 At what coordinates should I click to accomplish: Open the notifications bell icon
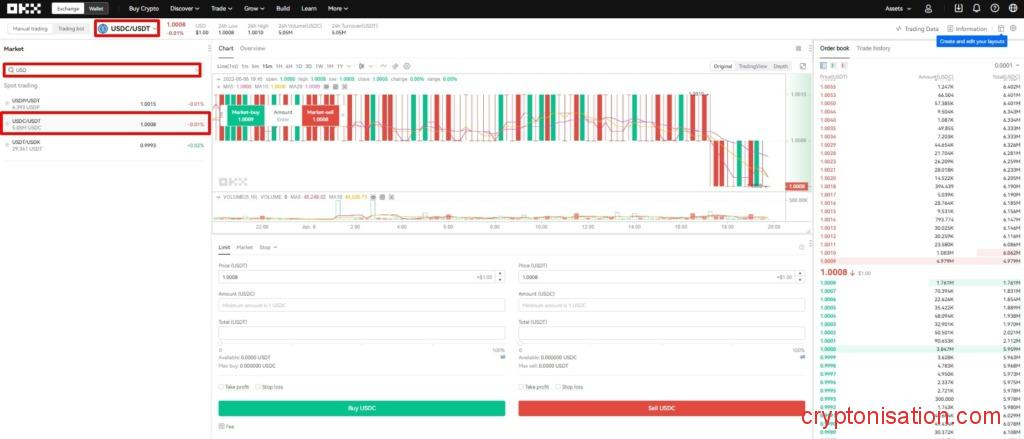[x=978, y=8]
